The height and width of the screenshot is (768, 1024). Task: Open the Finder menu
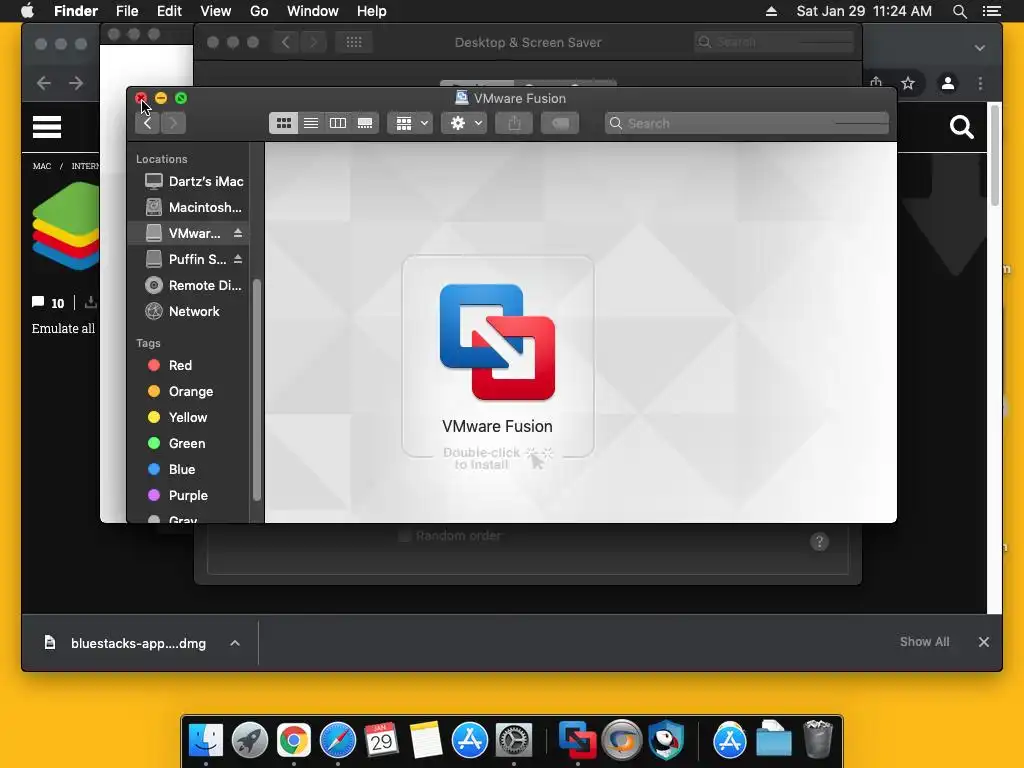pos(76,11)
